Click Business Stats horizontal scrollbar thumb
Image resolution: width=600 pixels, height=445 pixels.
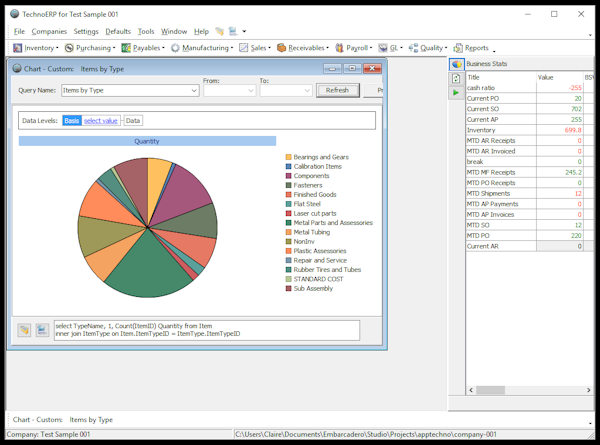tap(490, 390)
